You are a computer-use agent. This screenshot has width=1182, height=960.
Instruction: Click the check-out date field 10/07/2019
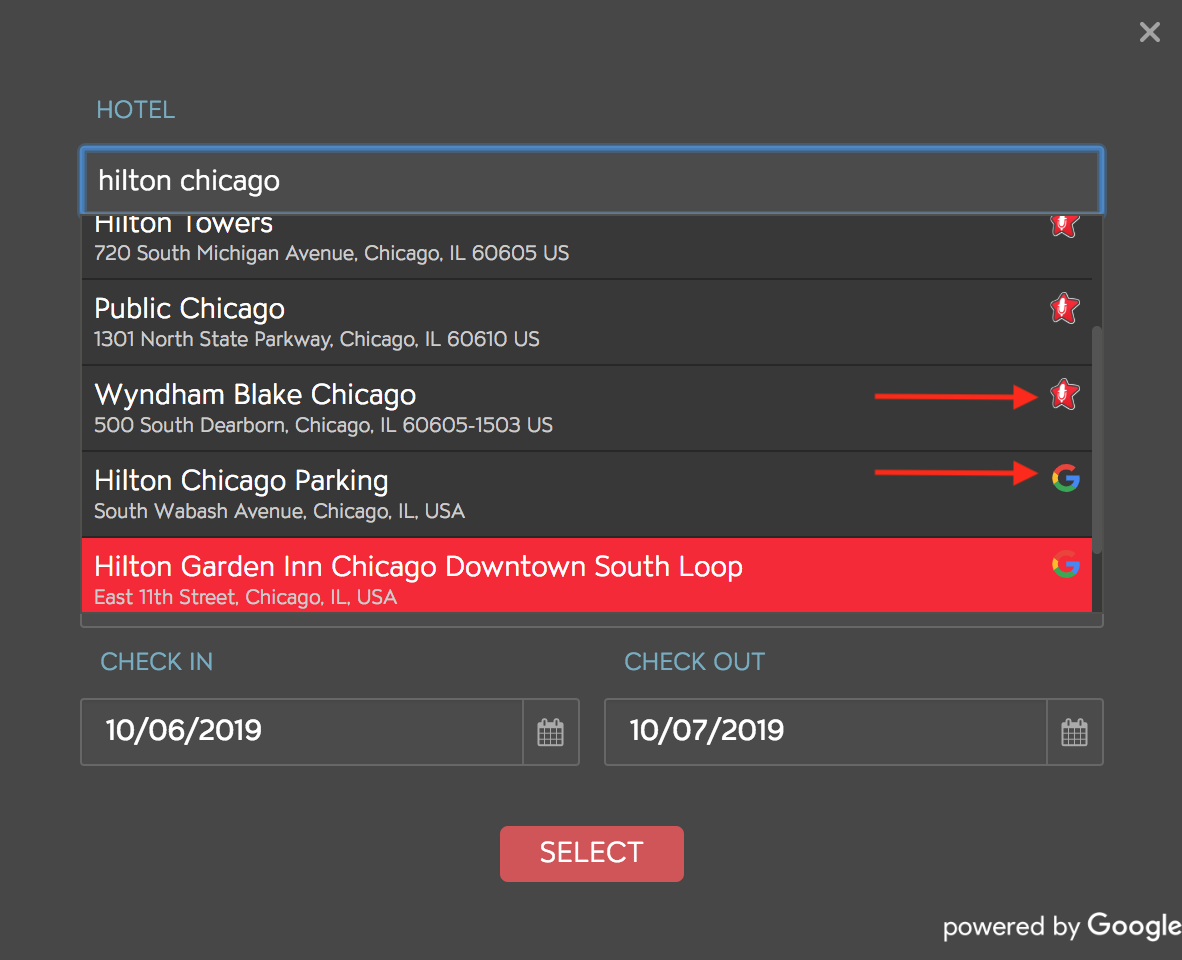click(x=826, y=732)
